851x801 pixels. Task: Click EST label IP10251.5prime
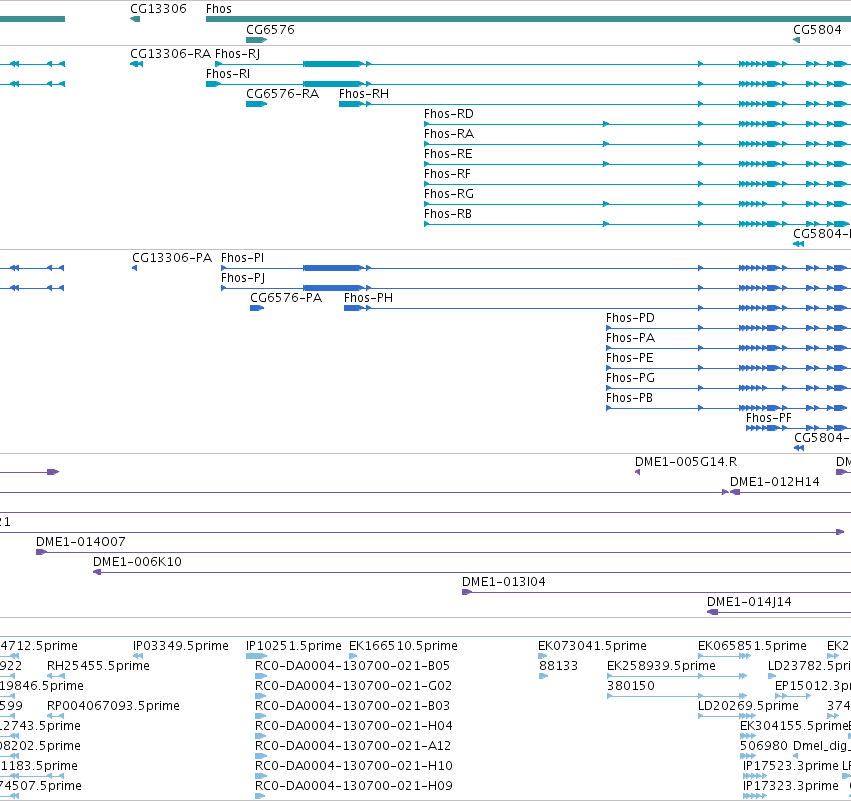[x=294, y=646]
